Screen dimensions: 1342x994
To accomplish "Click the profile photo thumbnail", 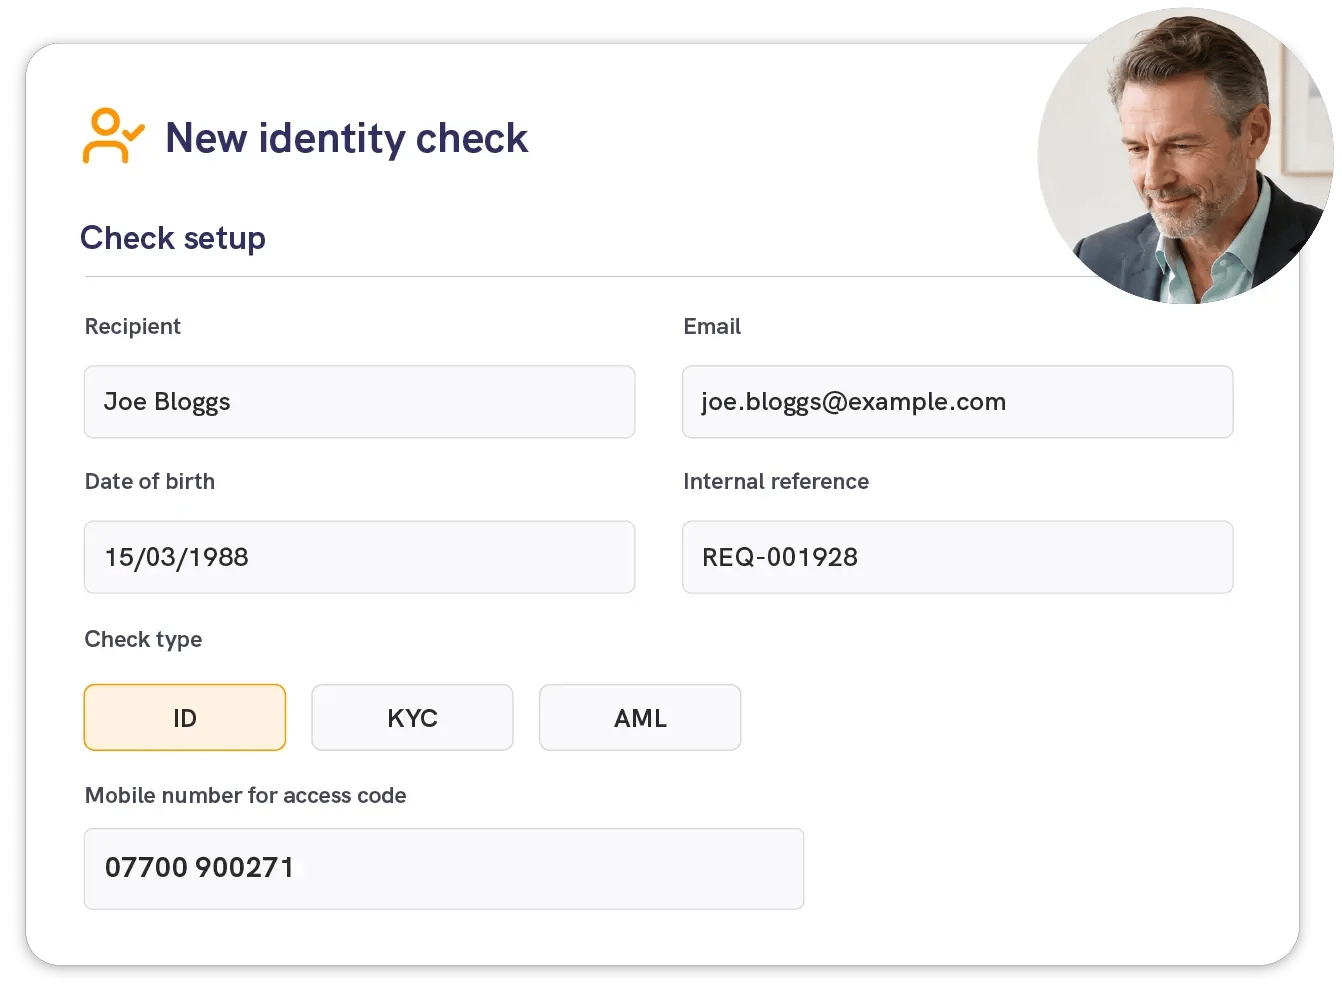I will tap(1185, 156).
